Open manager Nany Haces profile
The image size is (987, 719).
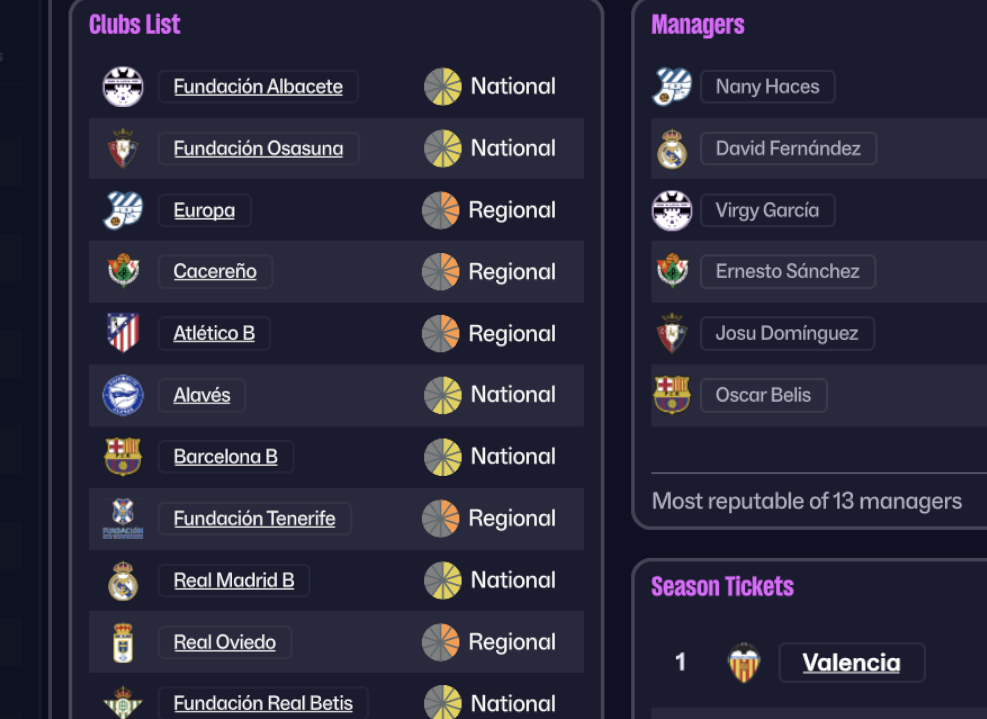(x=767, y=87)
